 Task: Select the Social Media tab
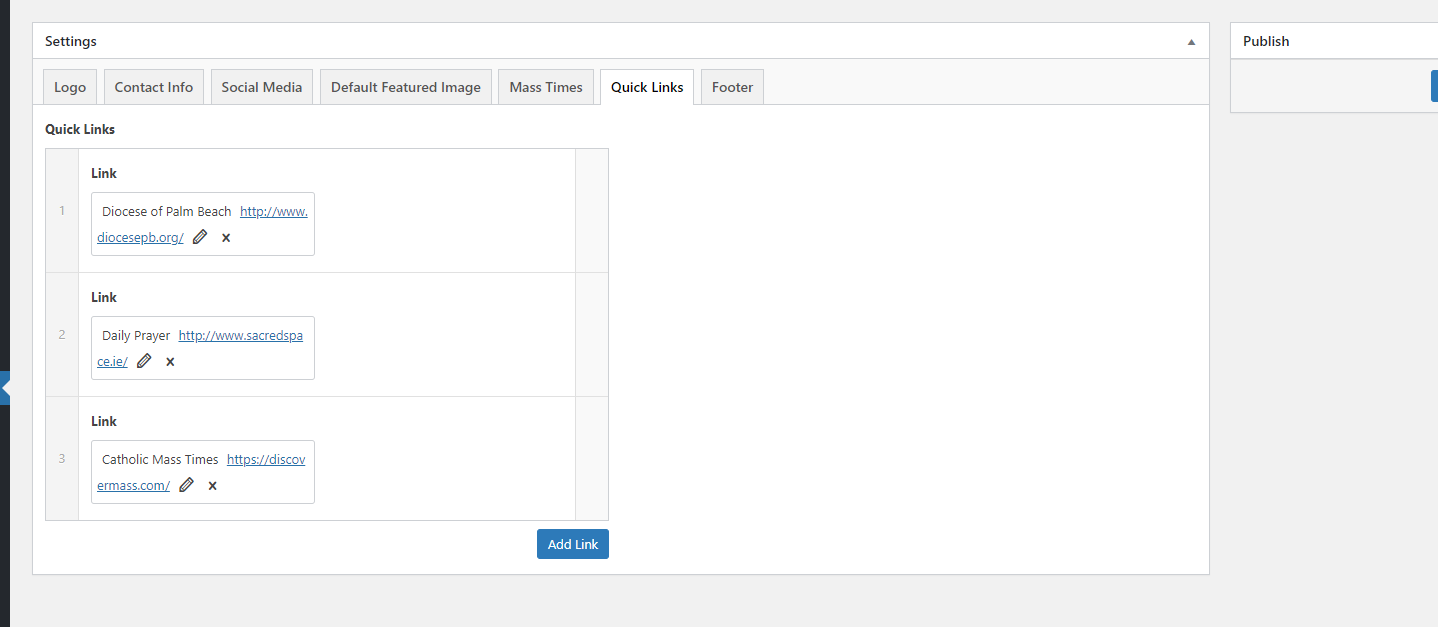click(x=261, y=87)
